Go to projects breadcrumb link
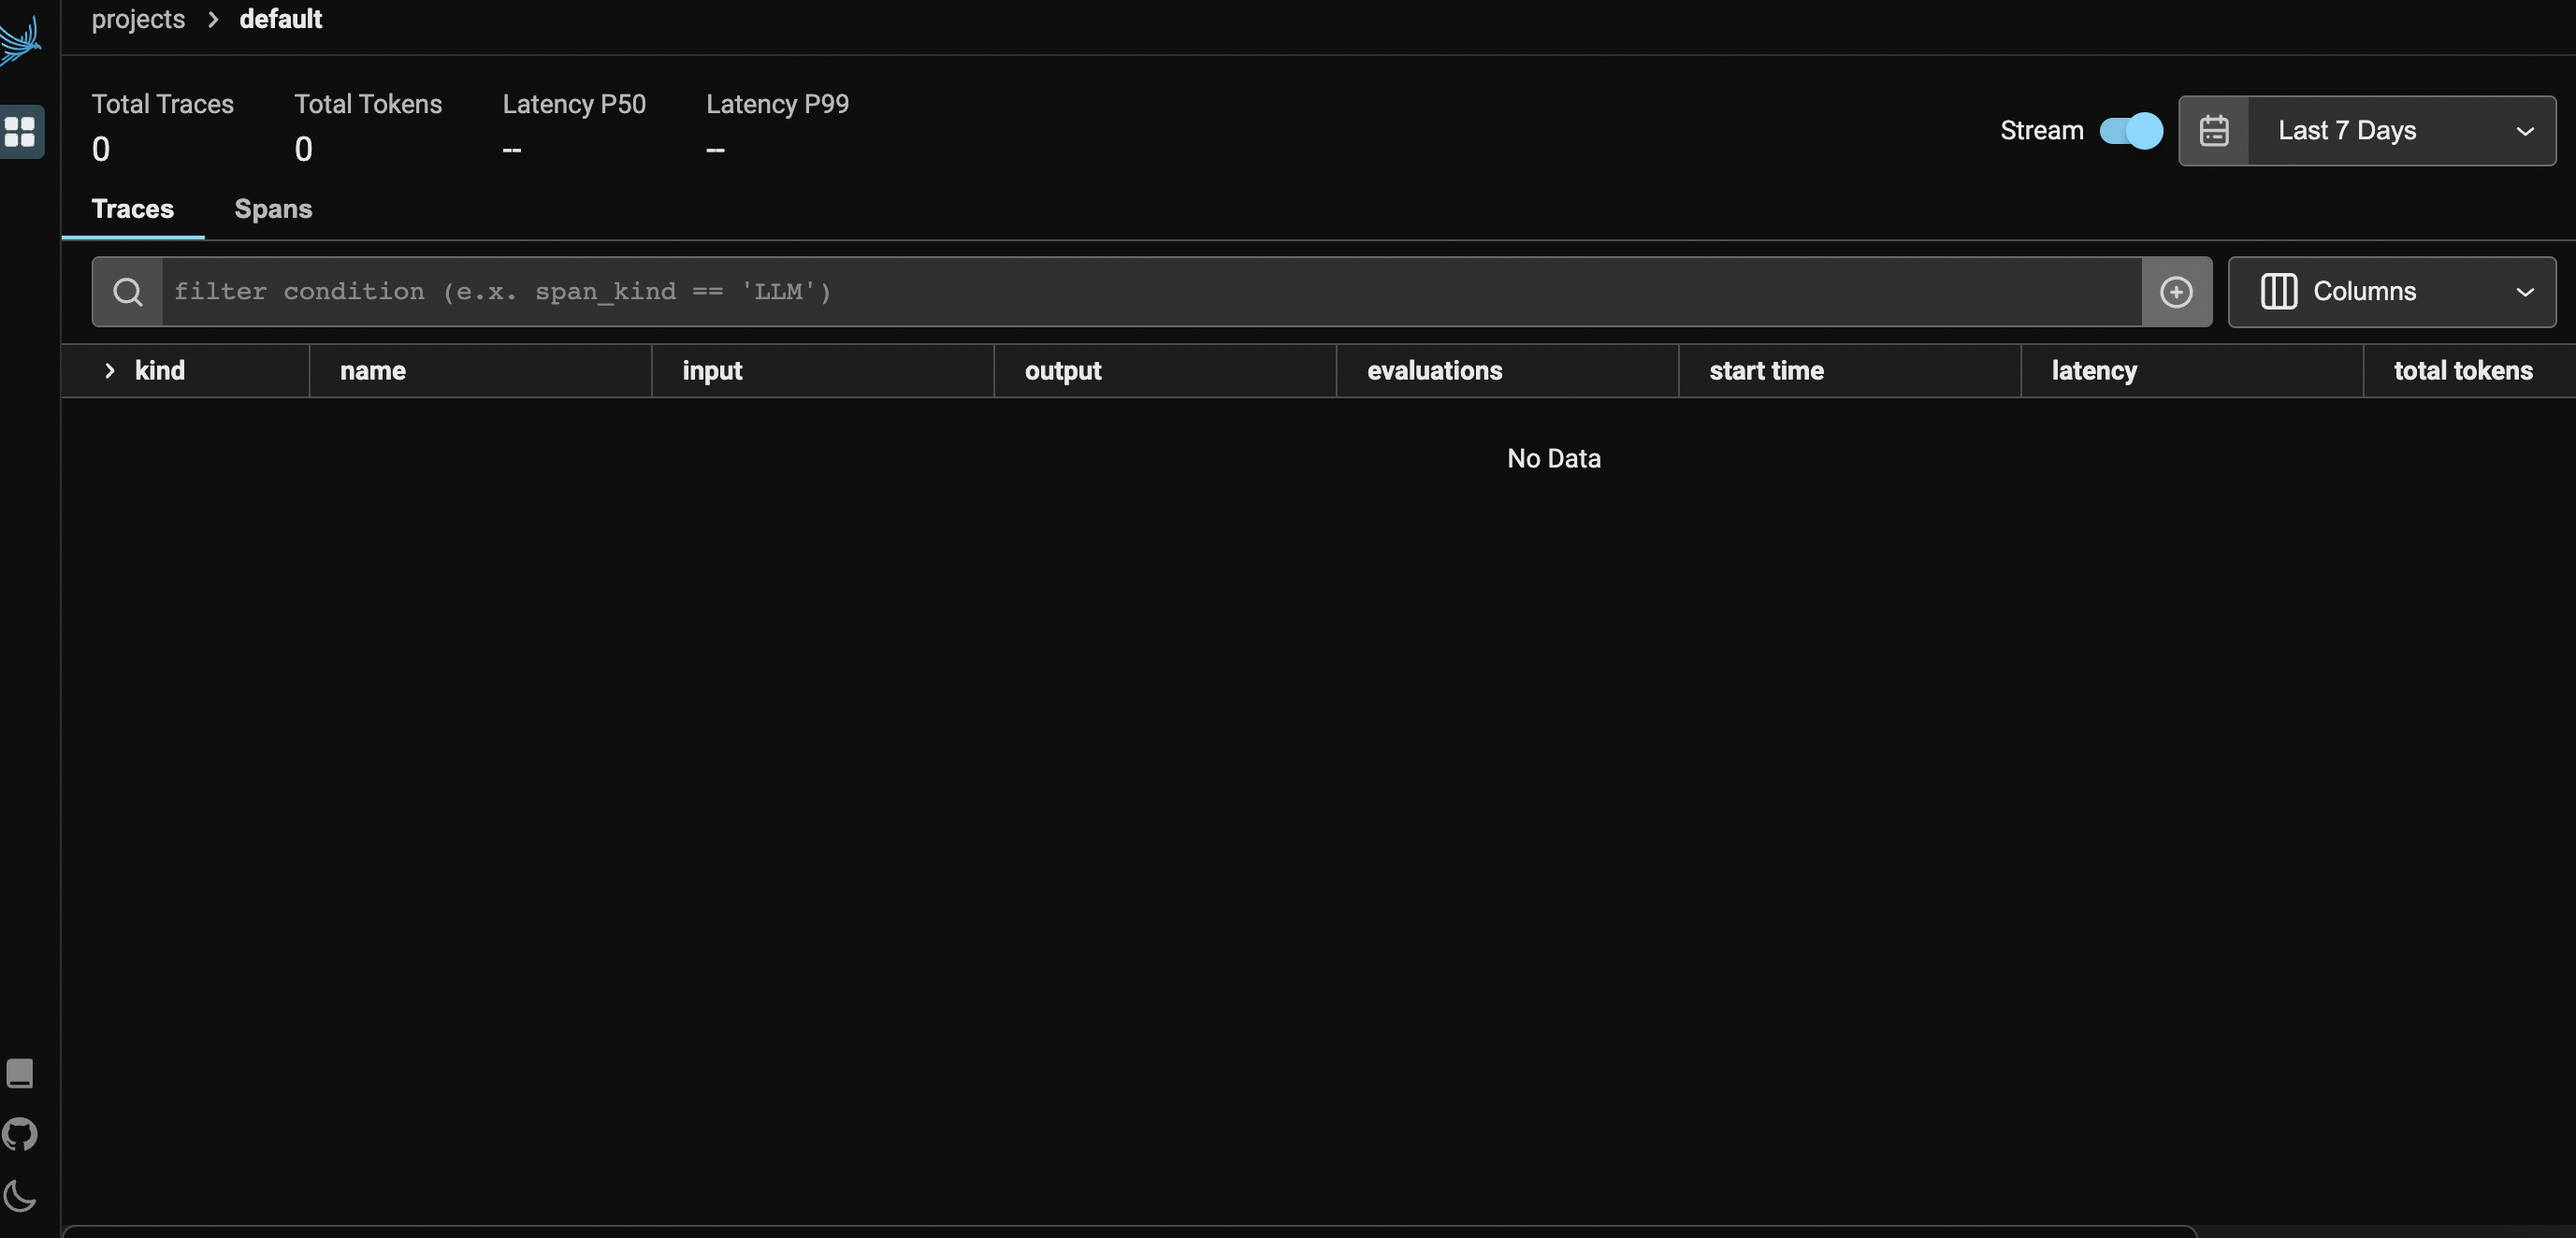This screenshot has width=2576, height=1238. click(x=138, y=19)
